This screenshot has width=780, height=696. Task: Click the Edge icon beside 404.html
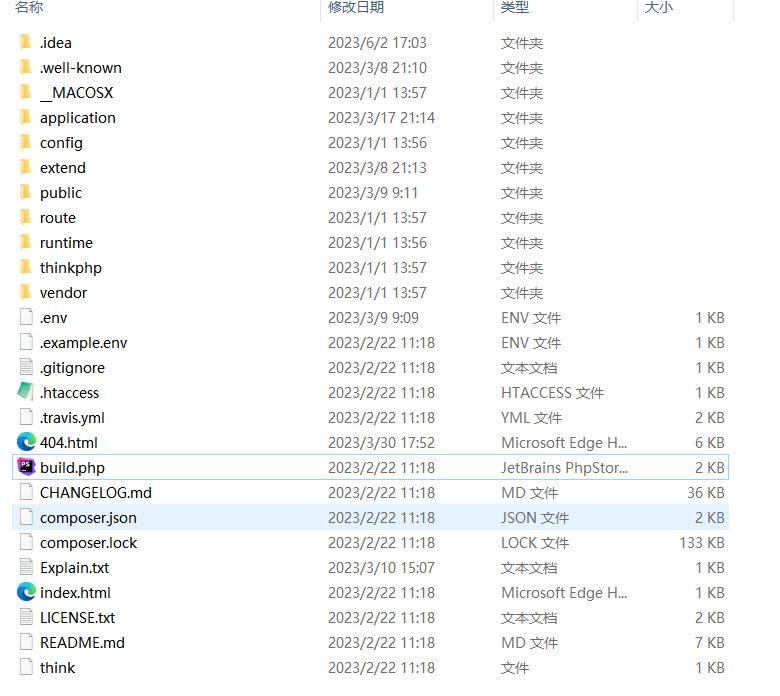[x=26, y=442]
